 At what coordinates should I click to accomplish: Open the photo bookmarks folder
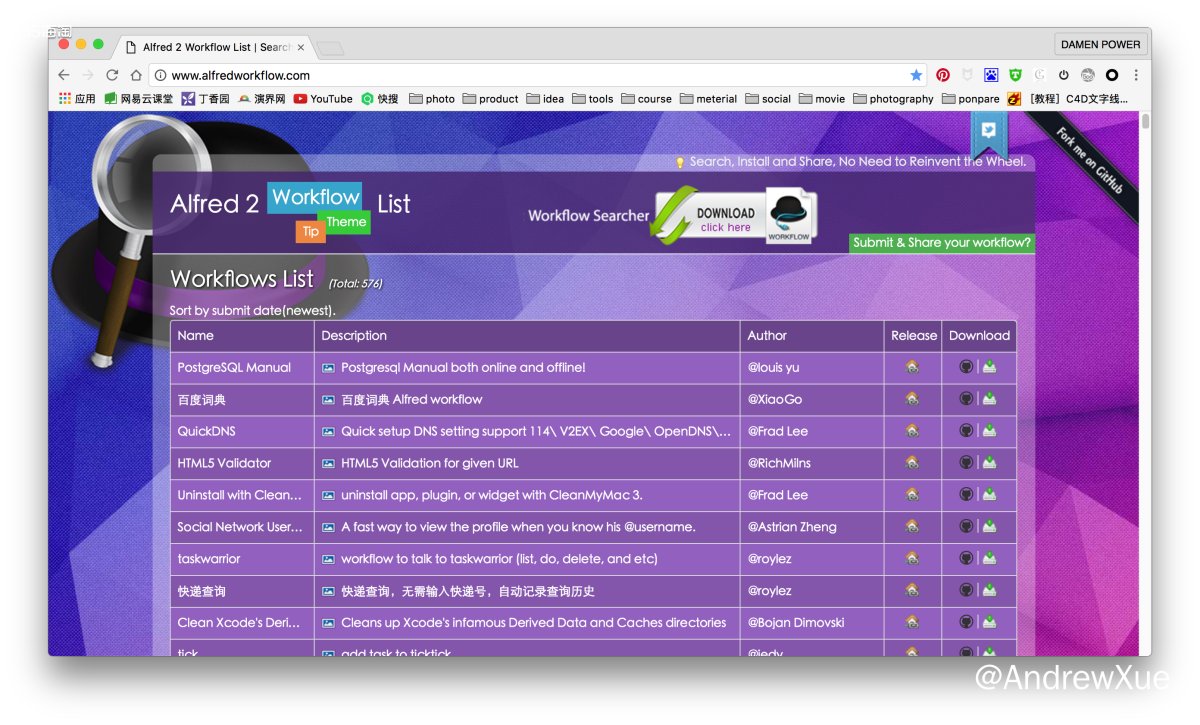pos(432,99)
